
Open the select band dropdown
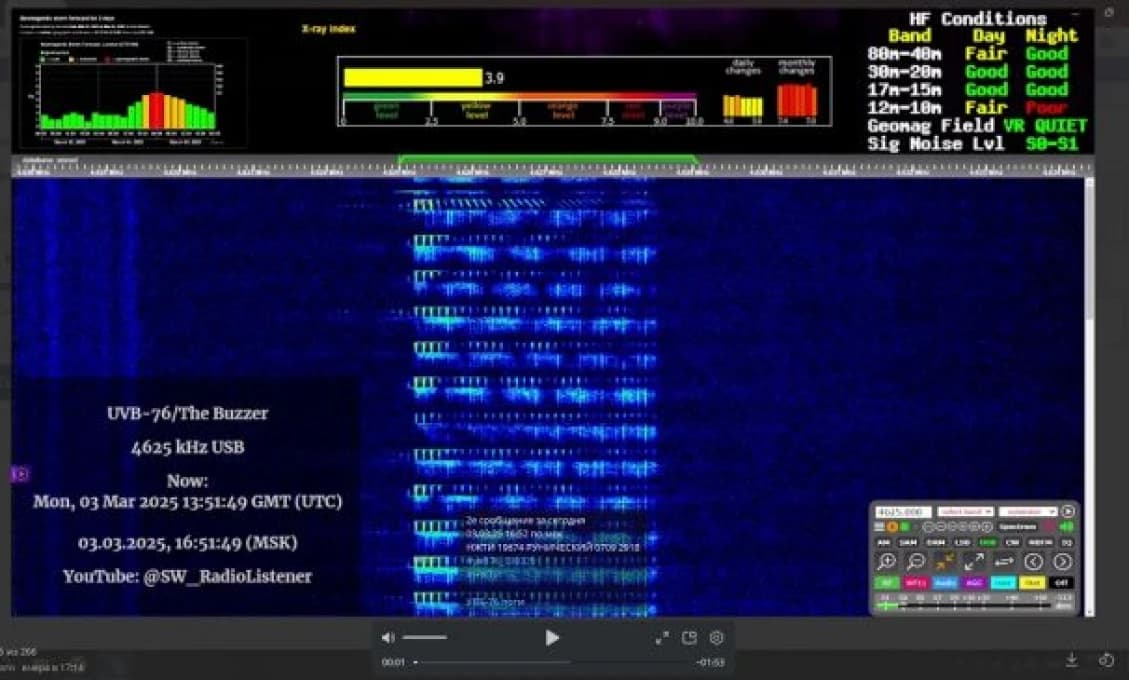tap(965, 511)
